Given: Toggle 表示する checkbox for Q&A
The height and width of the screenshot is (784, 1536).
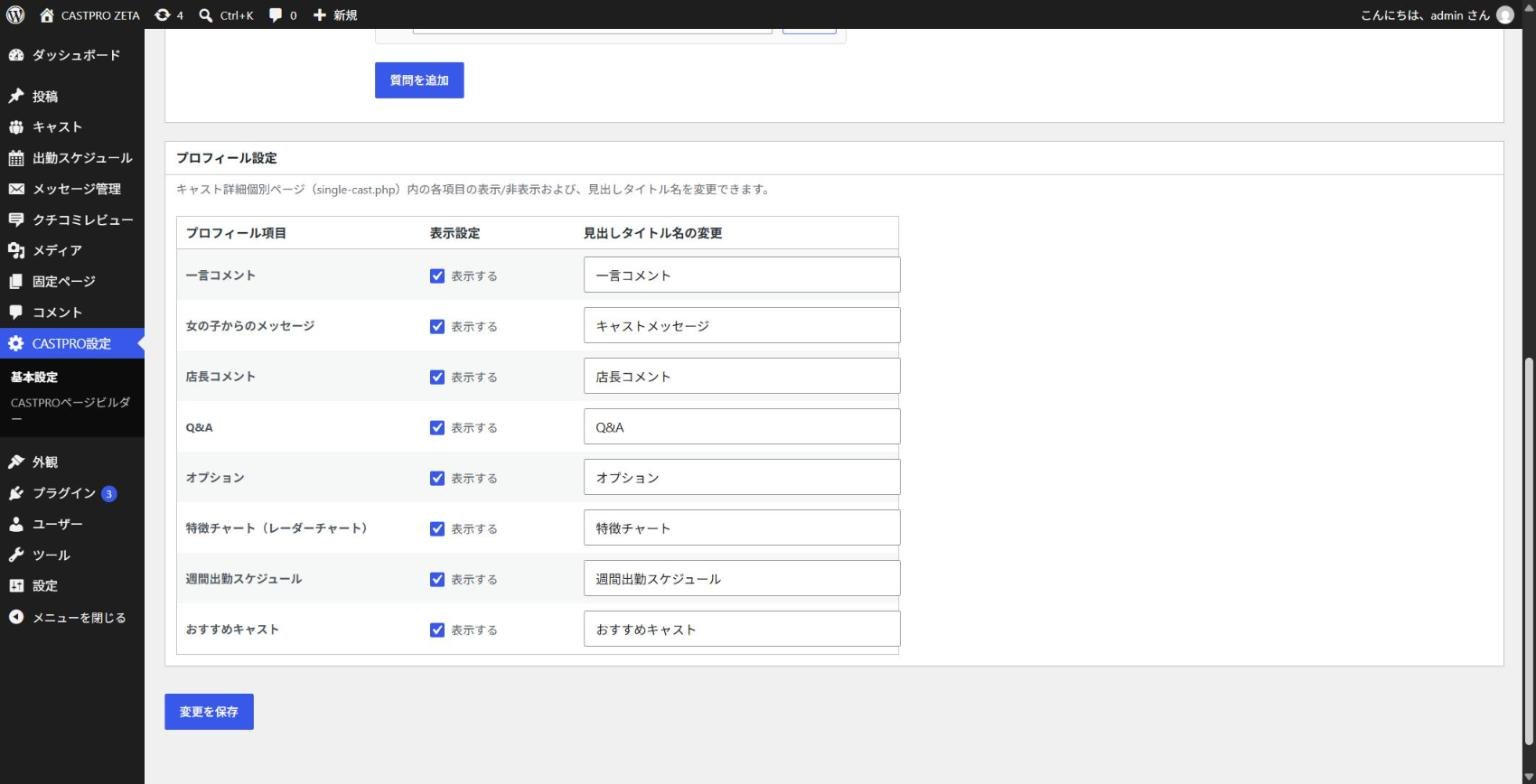Looking at the screenshot, I should pyautogui.click(x=437, y=428).
